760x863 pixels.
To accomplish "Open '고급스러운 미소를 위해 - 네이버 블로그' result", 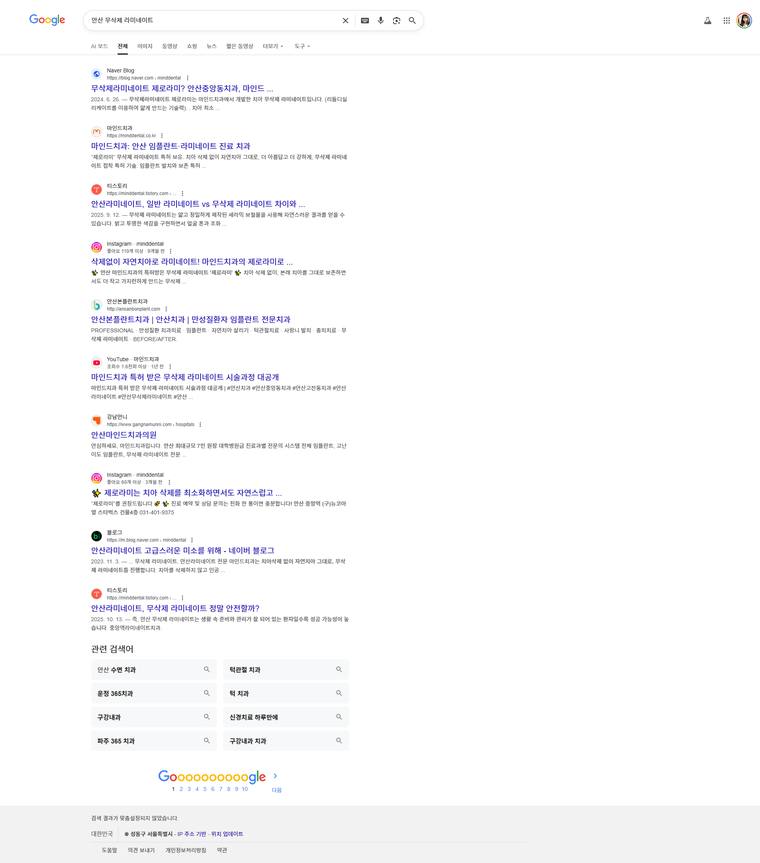I will [182, 550].
